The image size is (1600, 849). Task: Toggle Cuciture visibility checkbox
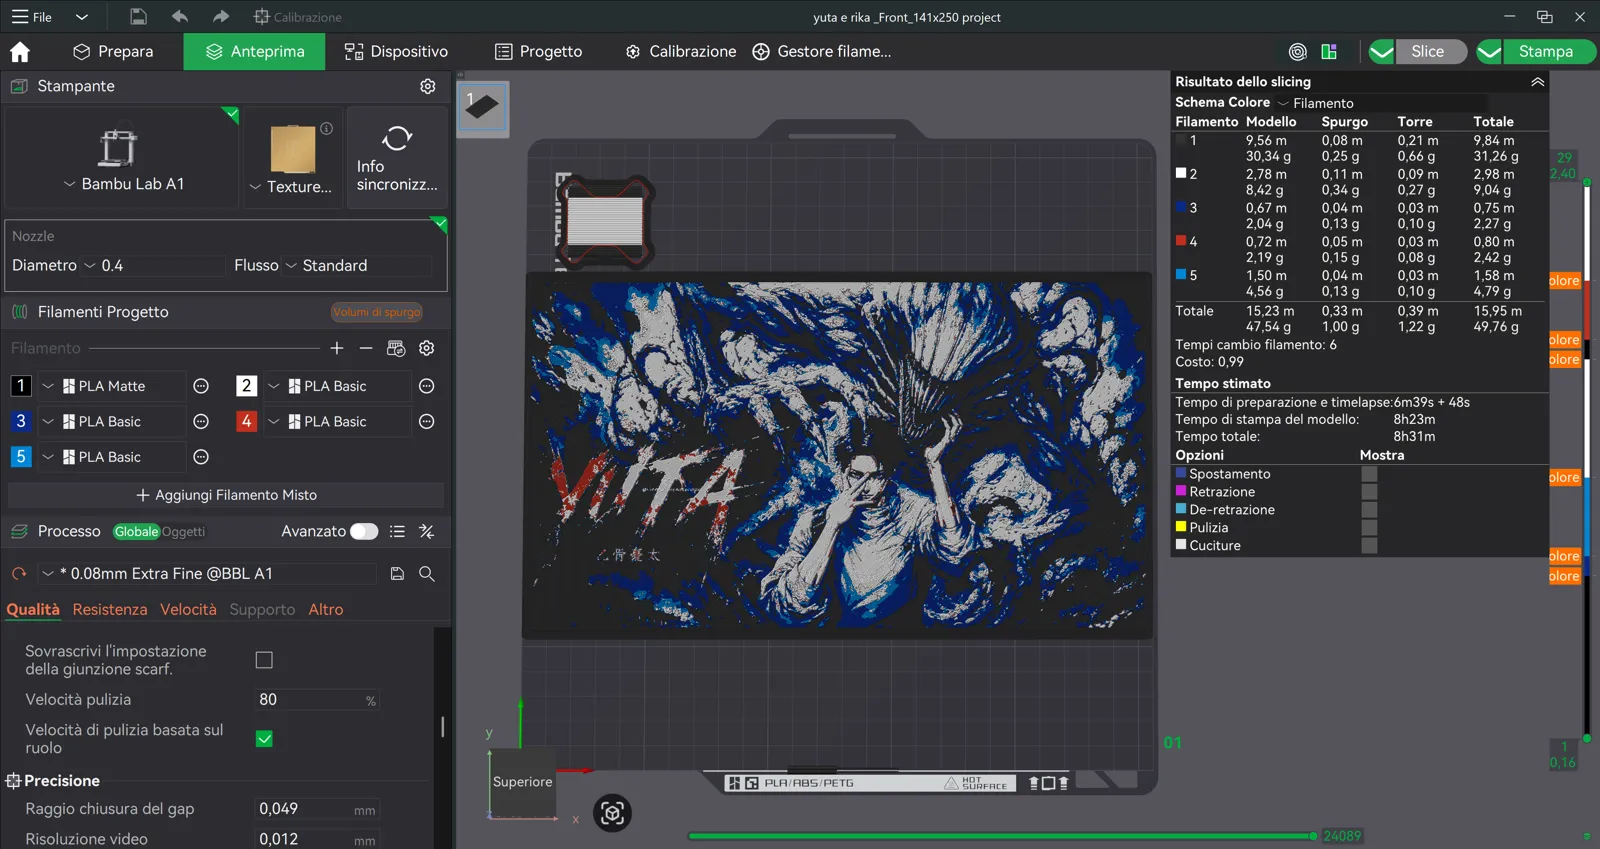pyautogui.click(x=1369, y=546)
